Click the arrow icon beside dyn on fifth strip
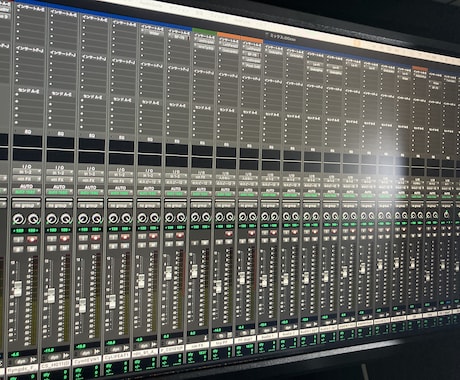 [x=155, y=344]
